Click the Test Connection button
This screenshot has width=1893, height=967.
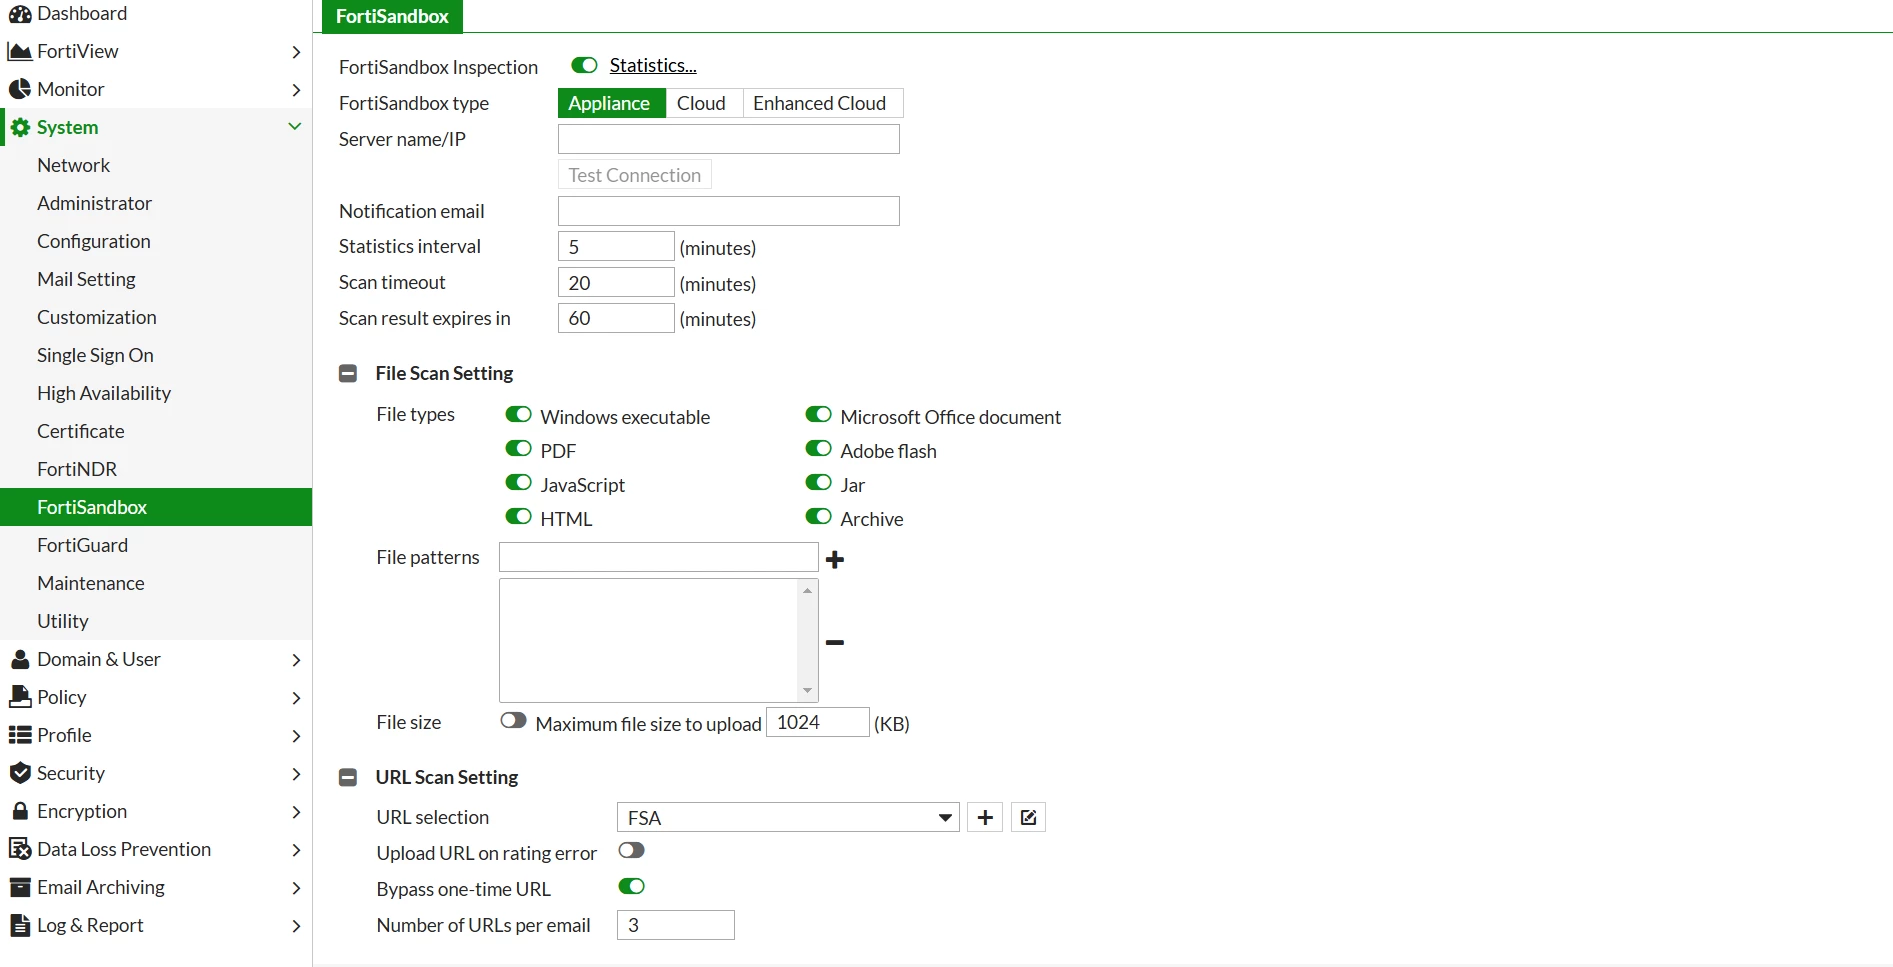[635, 175]
